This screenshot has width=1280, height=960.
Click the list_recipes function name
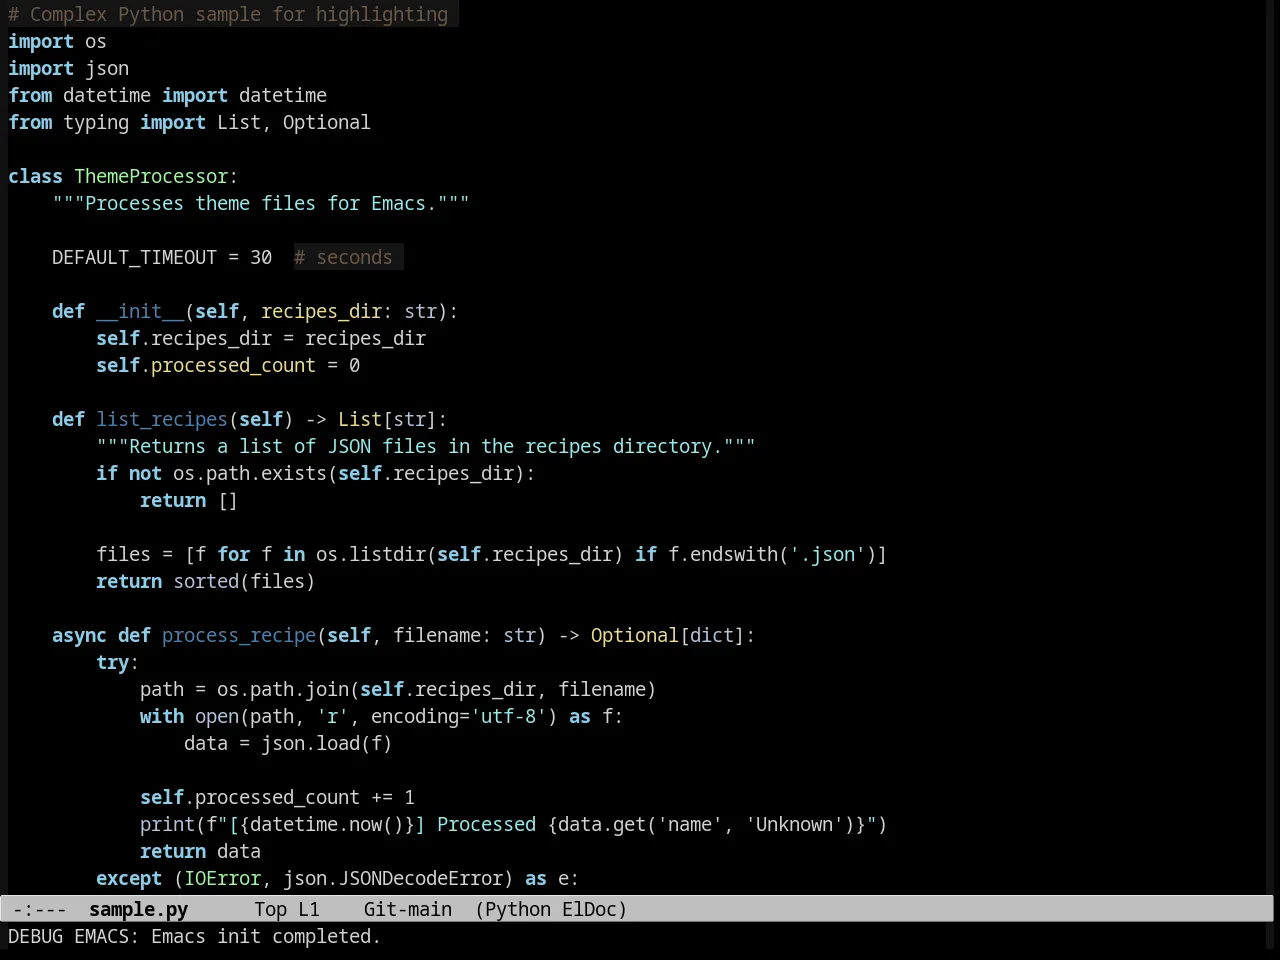(162, 419)
